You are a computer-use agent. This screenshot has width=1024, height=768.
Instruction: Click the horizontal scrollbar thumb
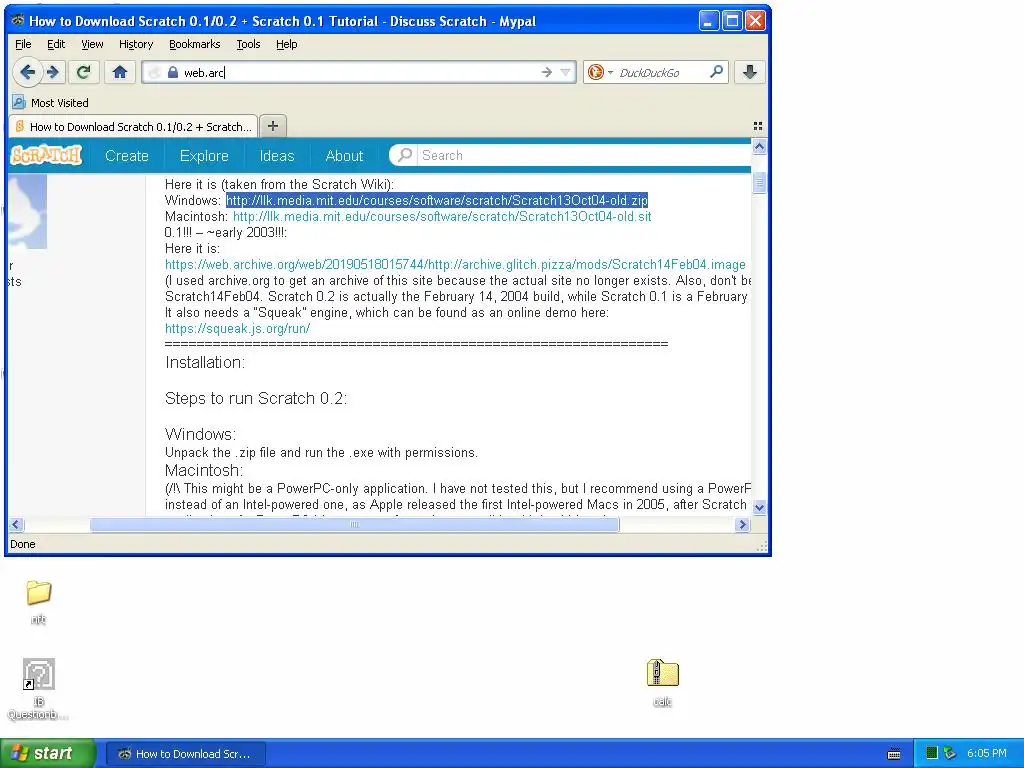pos(355,524)
